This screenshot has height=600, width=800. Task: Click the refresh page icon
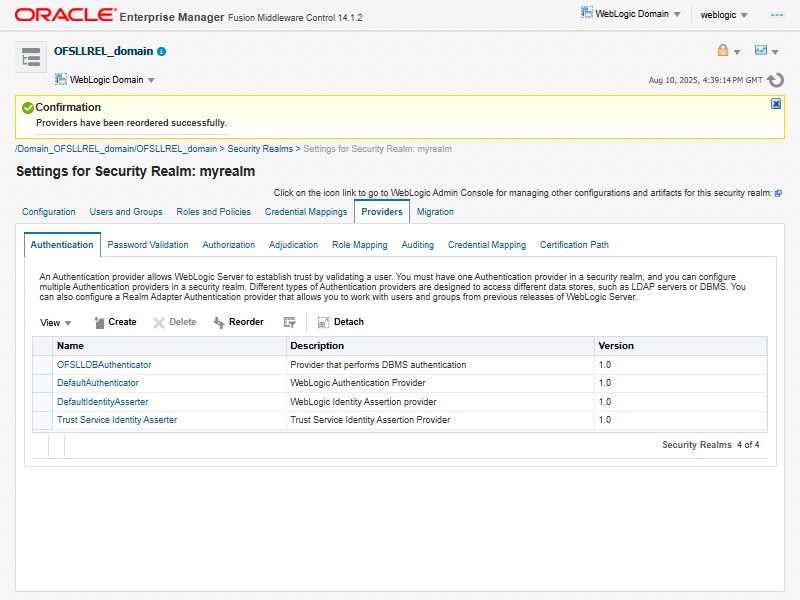tap(776, 80)
